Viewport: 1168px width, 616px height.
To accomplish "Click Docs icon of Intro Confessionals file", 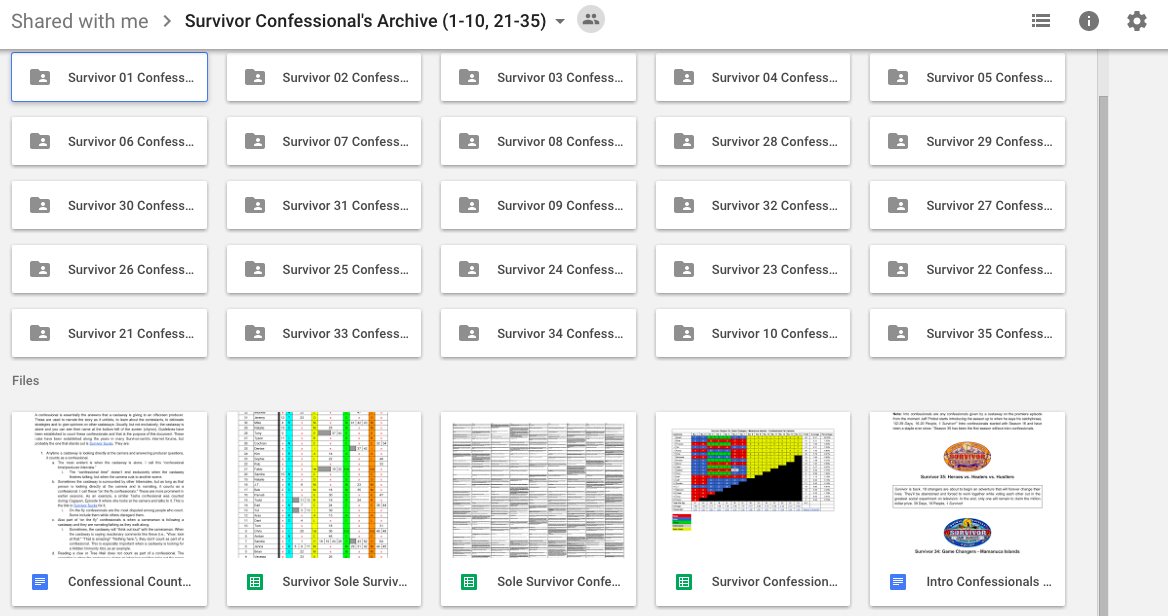I will pos(898,582).
